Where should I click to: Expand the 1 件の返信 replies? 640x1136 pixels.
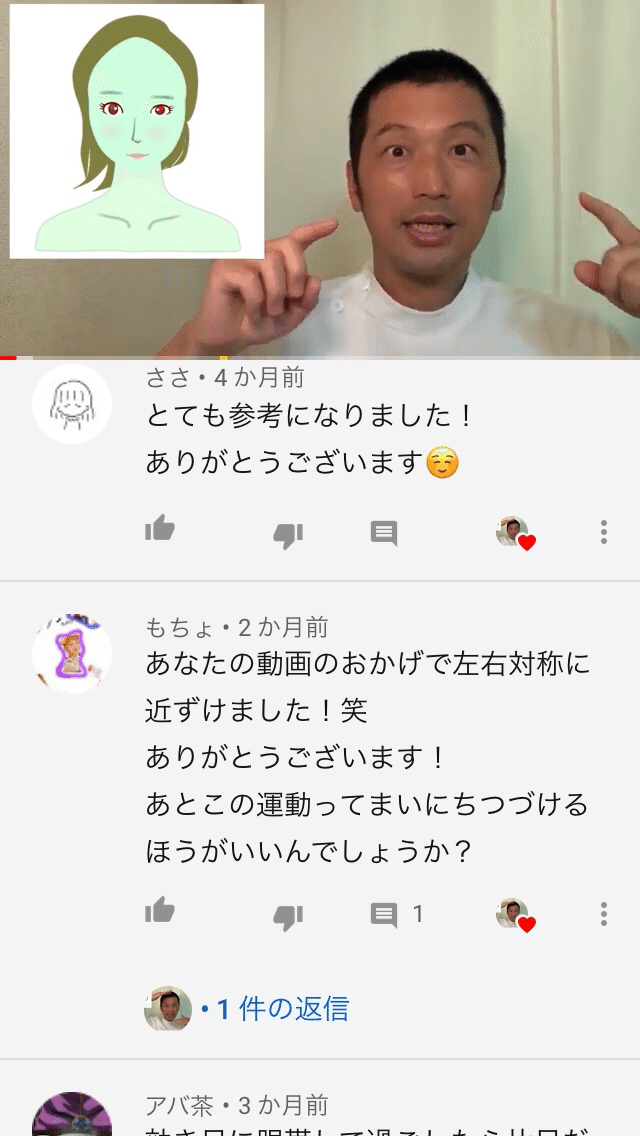pyautogui.click(x=275, y=1008)
